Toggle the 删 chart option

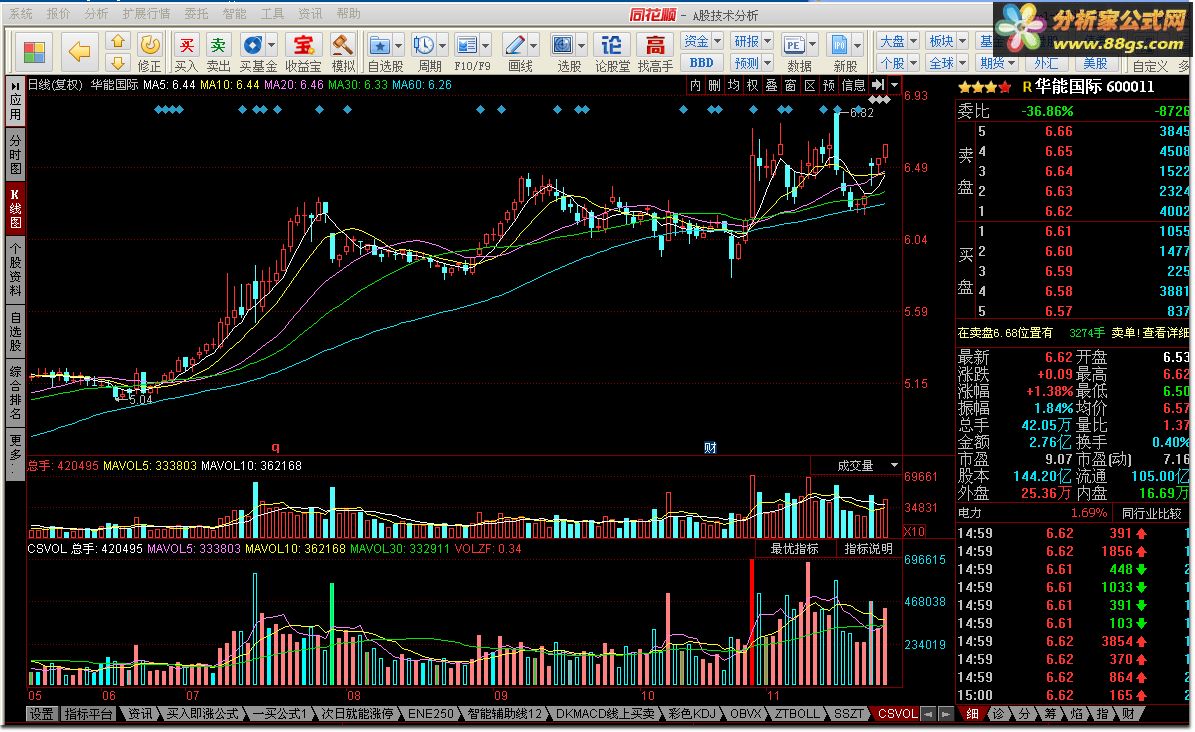(x=714, y=85)
